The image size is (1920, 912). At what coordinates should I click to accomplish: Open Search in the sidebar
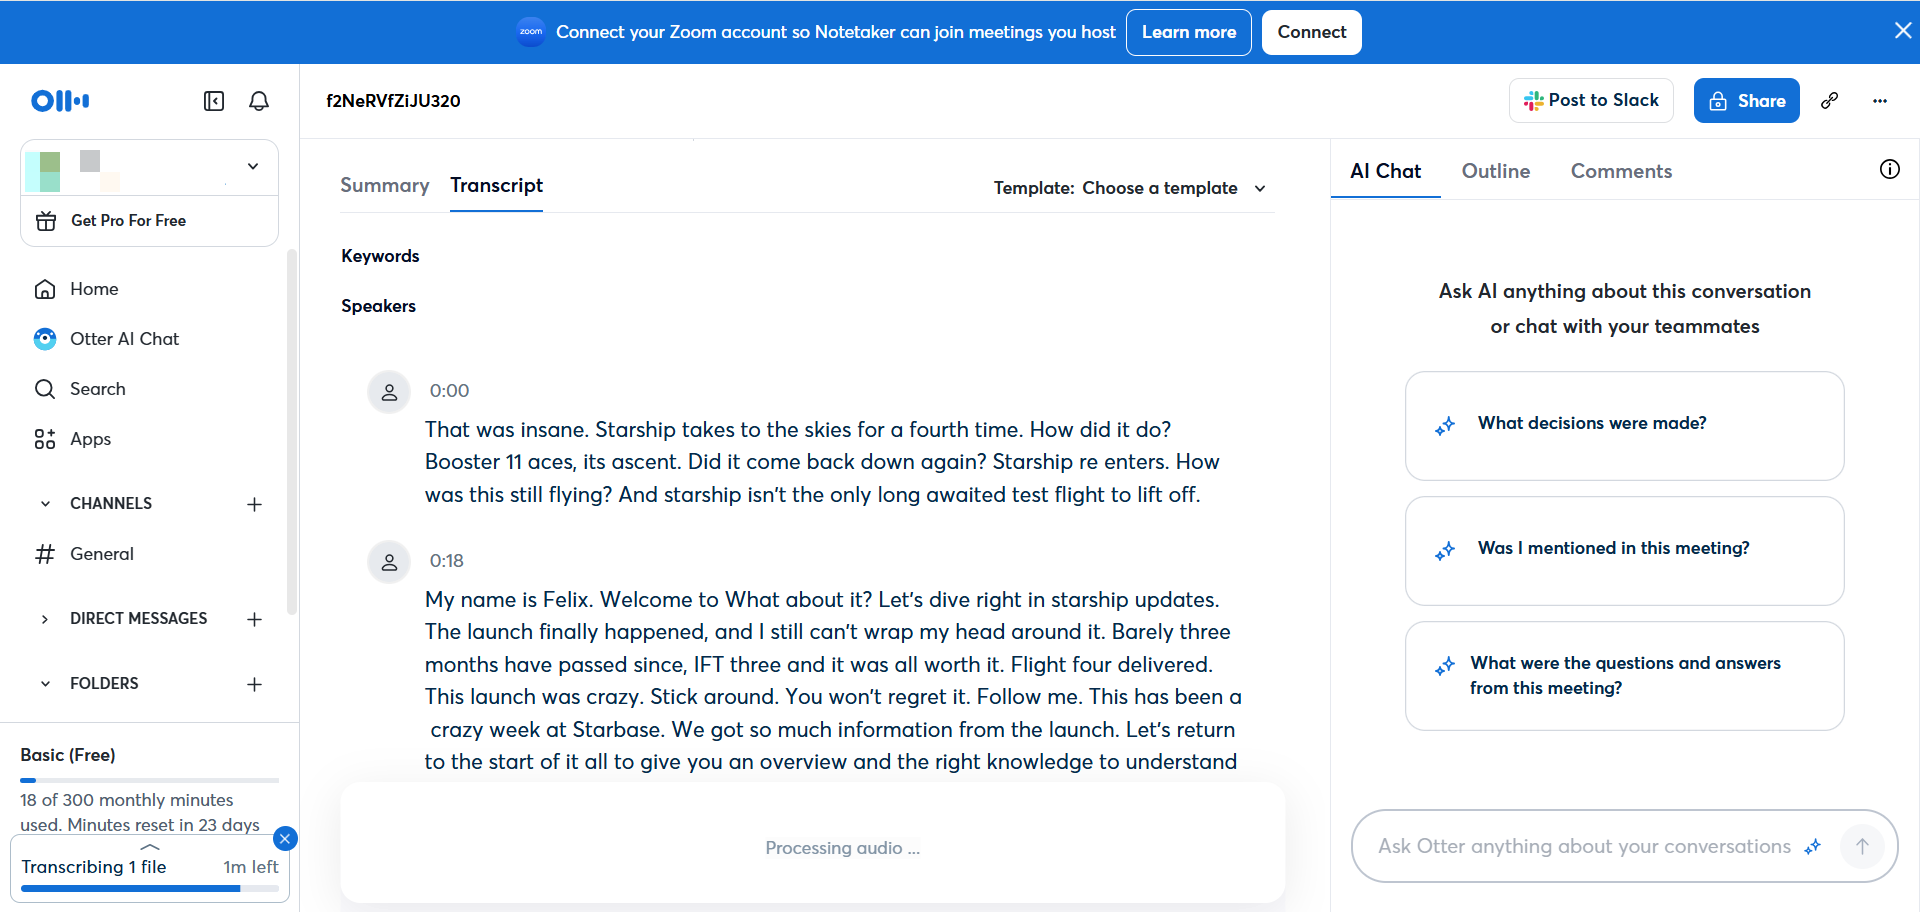(x=97, y=388)
